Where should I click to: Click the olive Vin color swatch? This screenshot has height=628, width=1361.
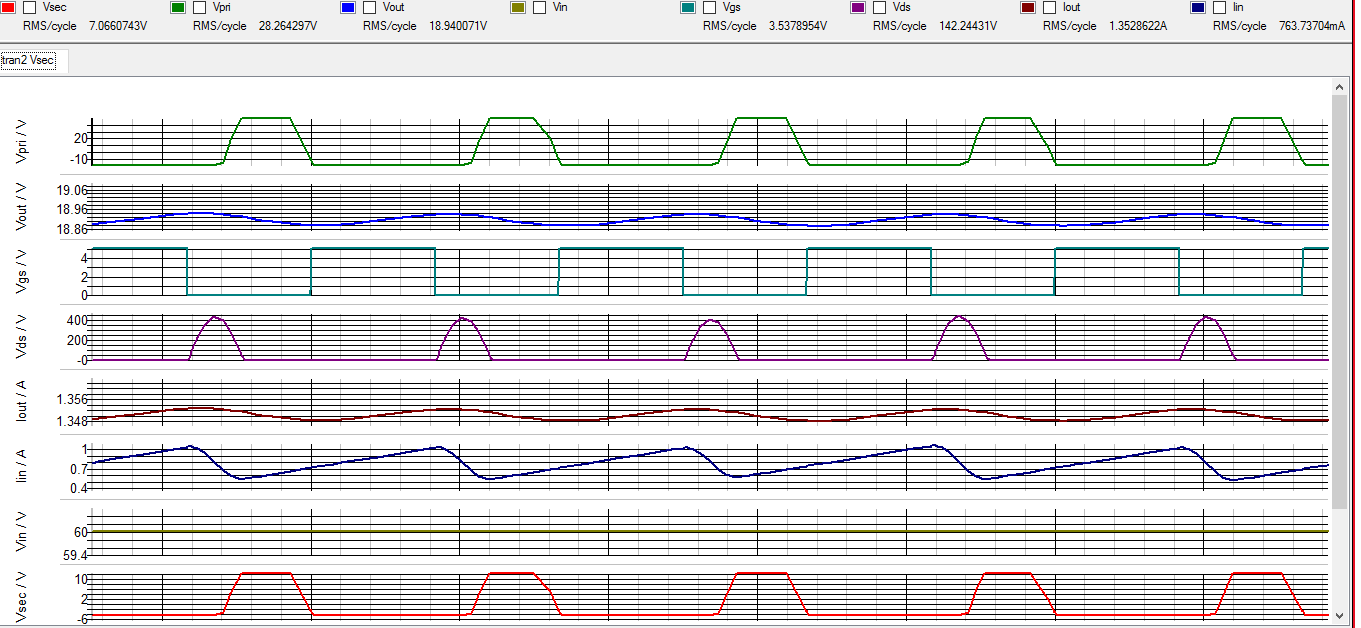[x=517, y=7]
